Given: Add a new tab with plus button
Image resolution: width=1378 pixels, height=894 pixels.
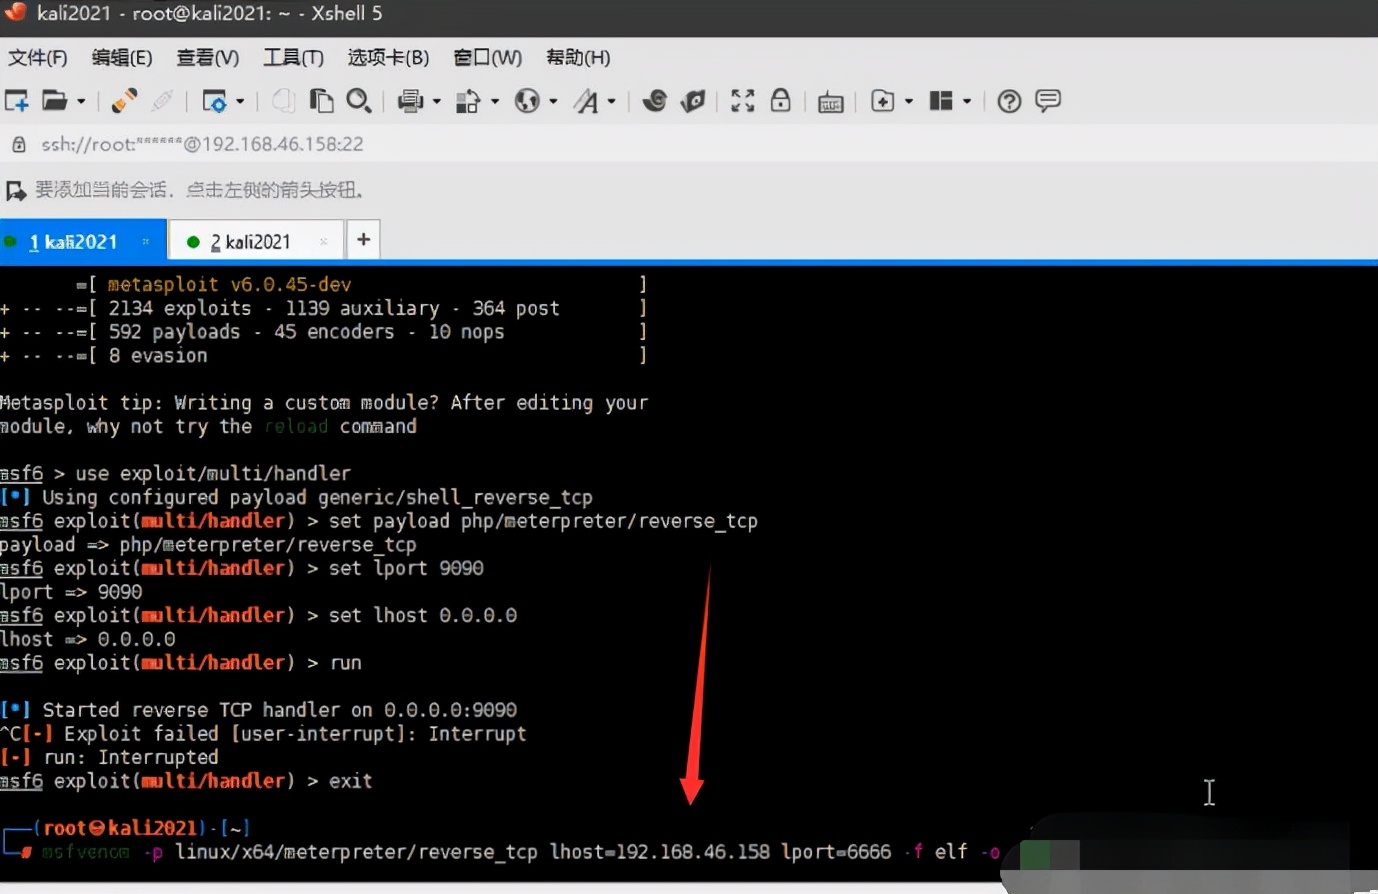Looking at the screenshot, I should [x=363, y=239].
